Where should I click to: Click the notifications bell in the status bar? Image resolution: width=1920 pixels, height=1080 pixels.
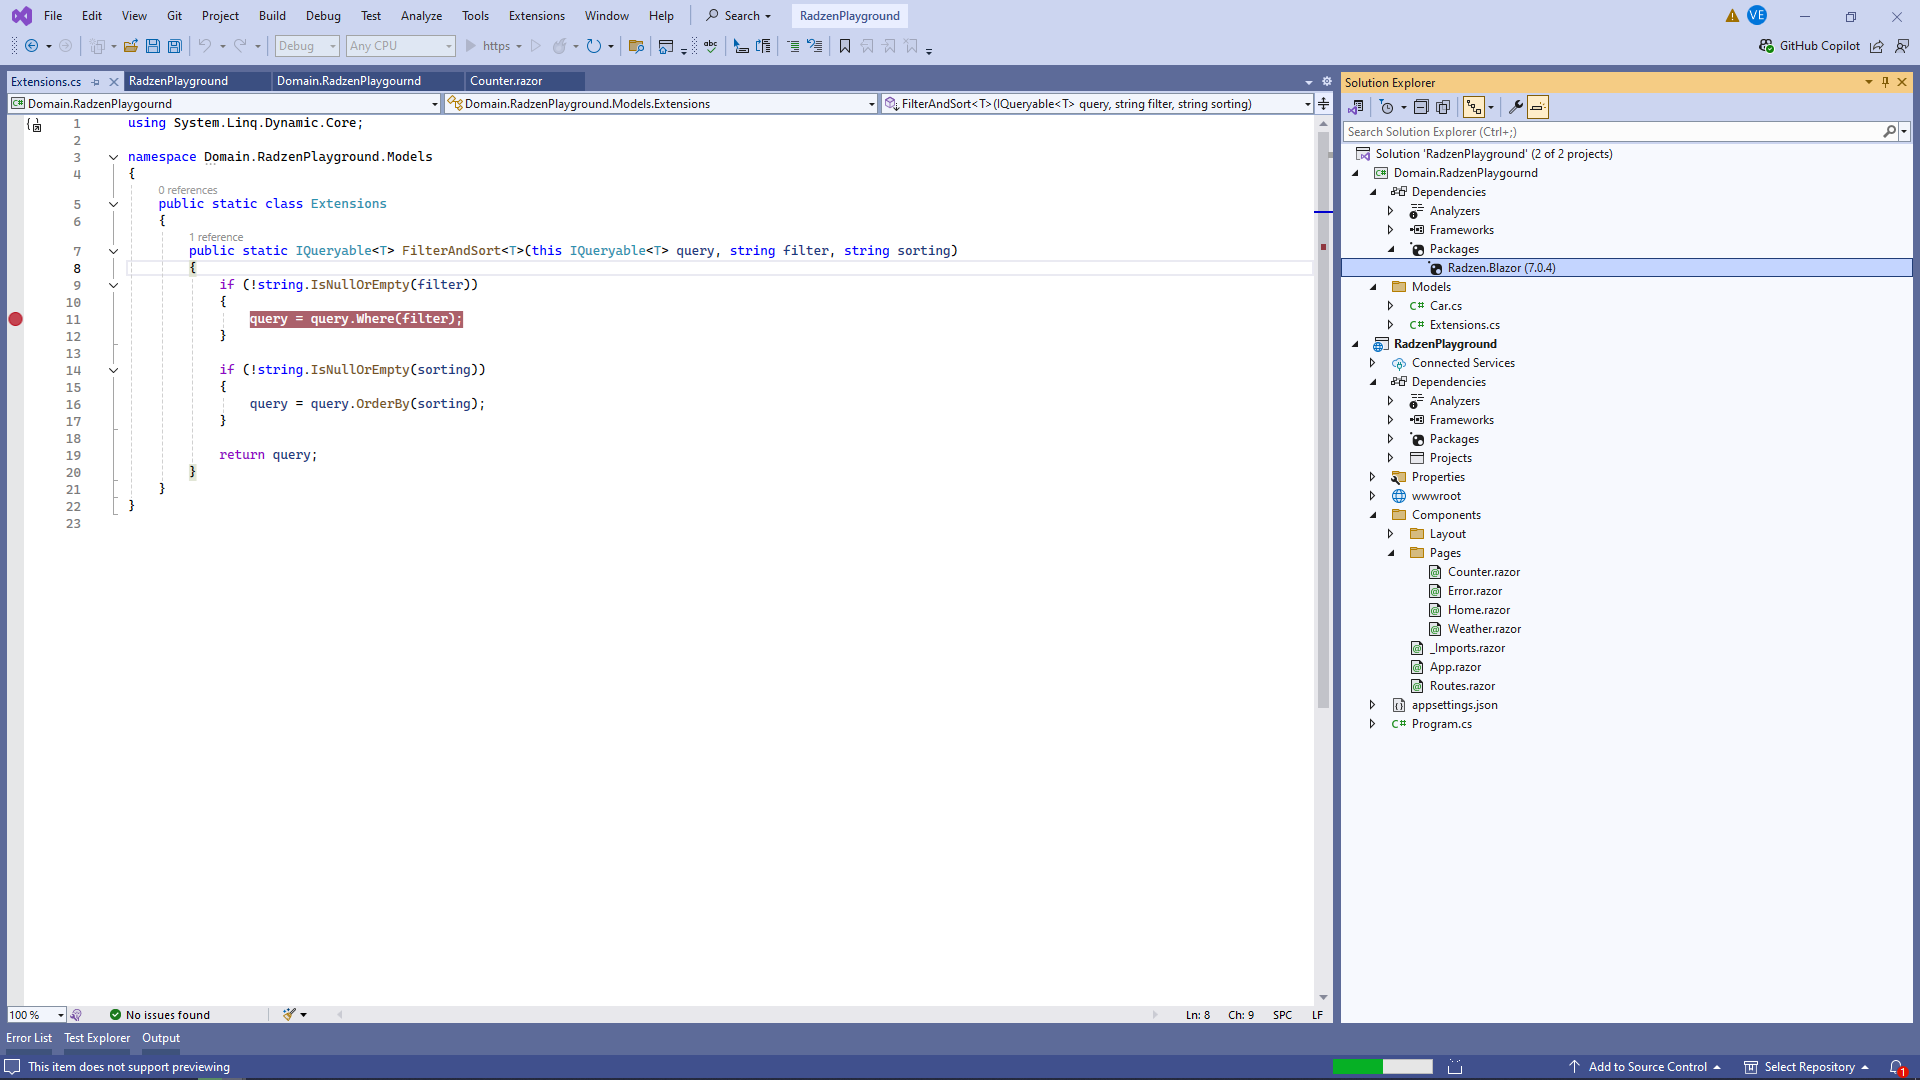tap(1896, 1067)
